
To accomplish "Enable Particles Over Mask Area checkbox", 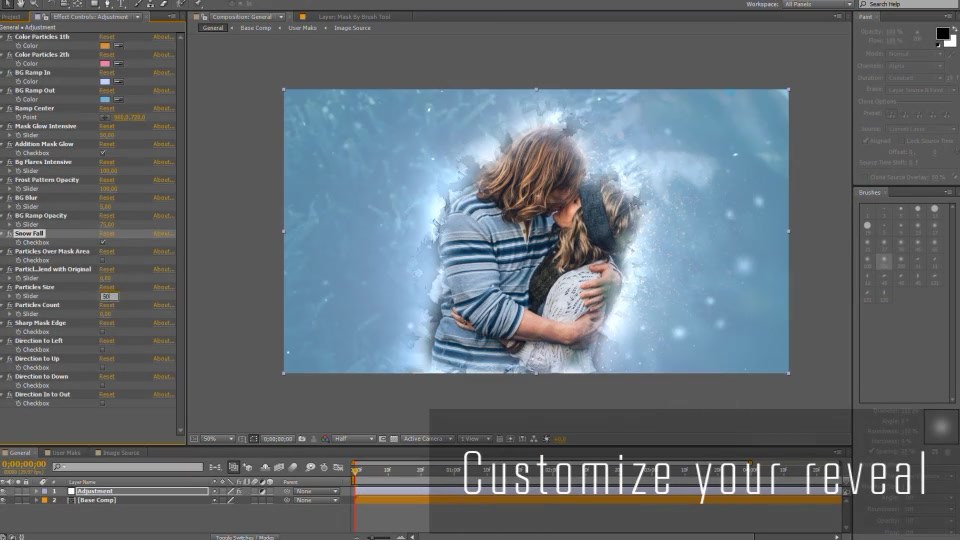I will 103,260.
